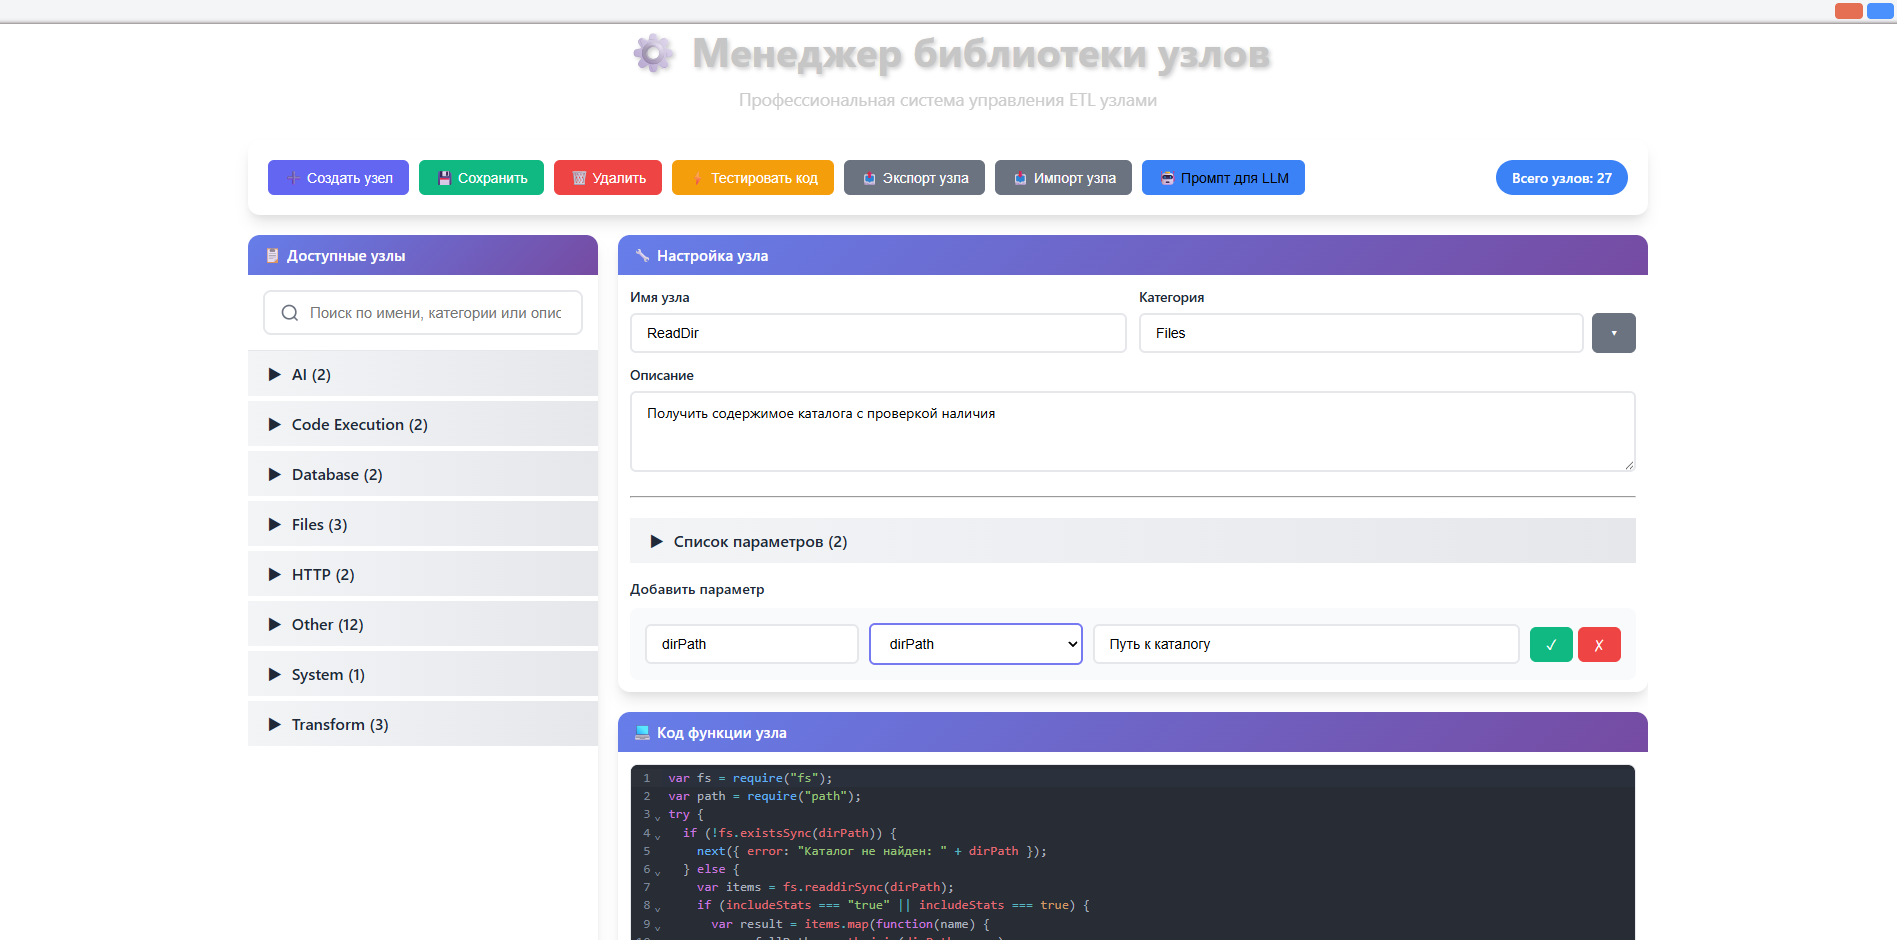
Task: Click code line 5 with Каталог не найден
Action: point(871,851)
